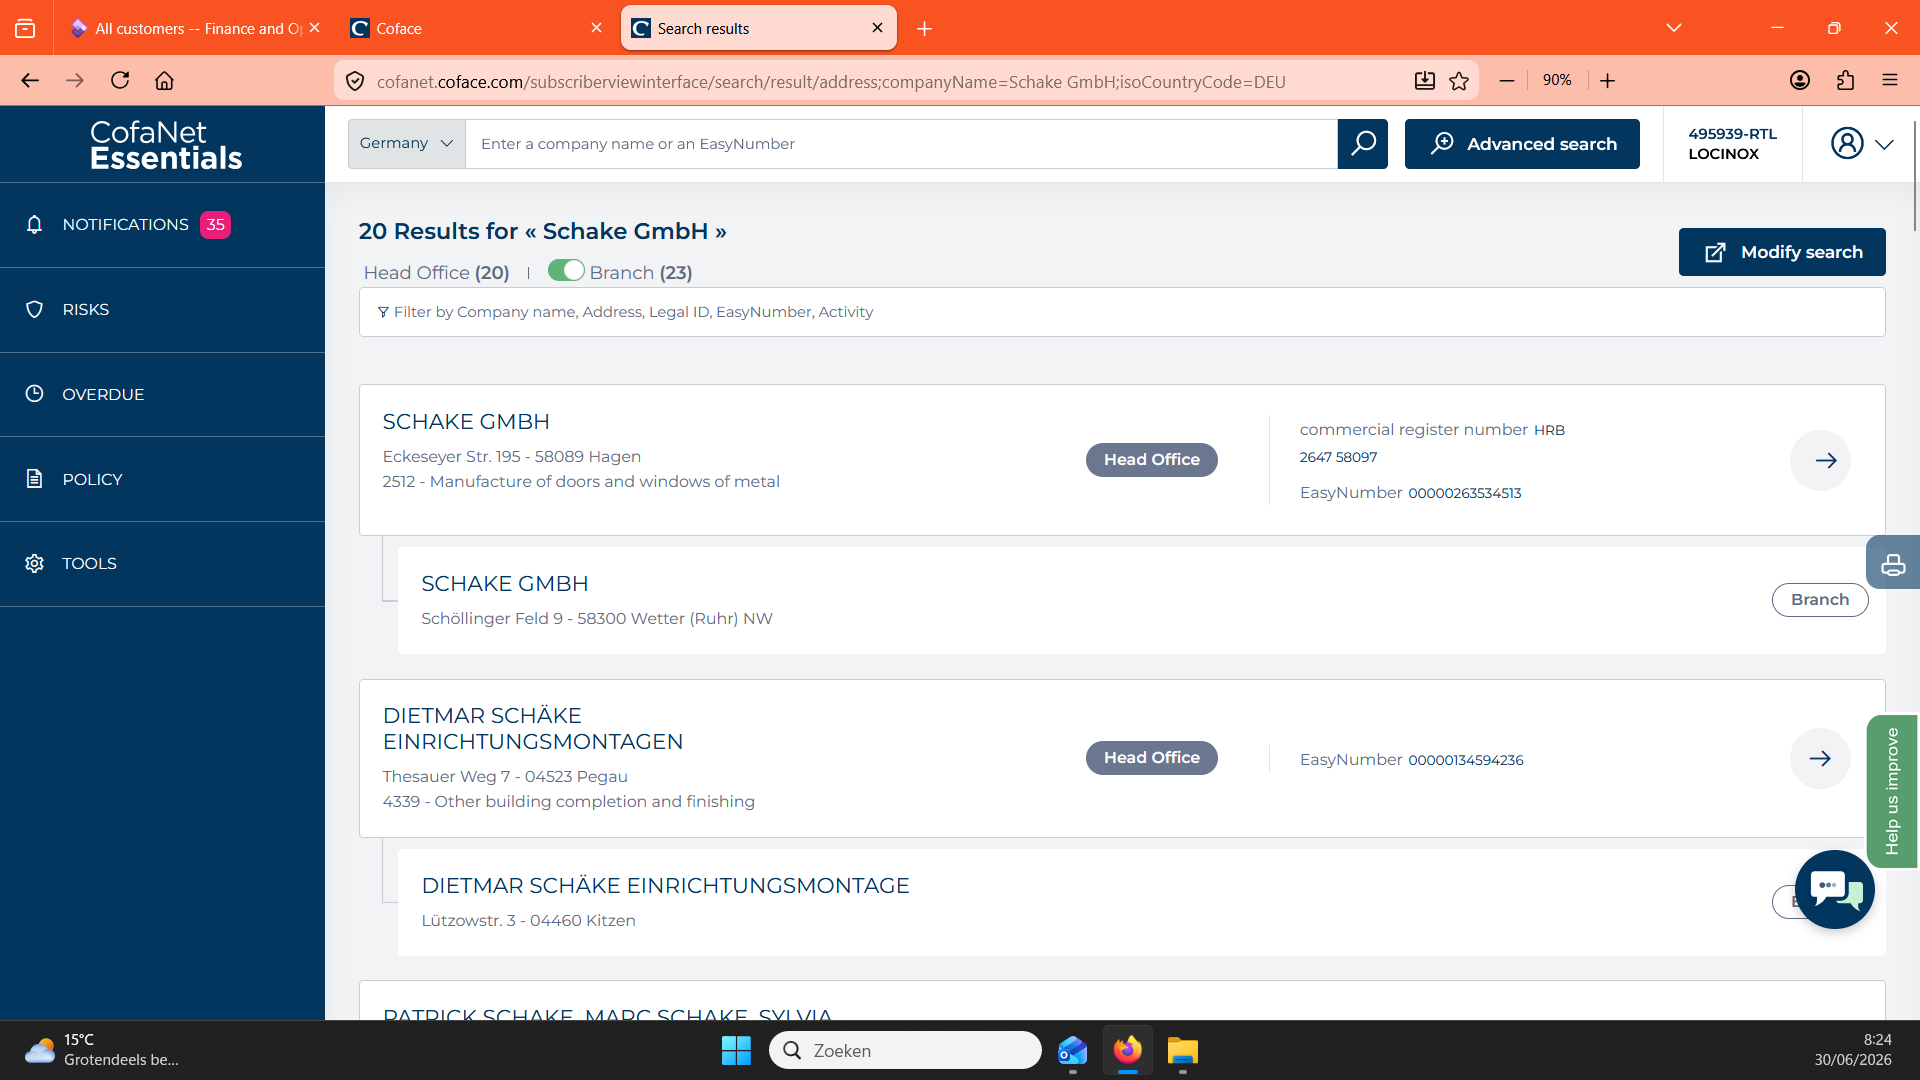1920x1080 pixels.
Task: Reset zoom via the 90% indicator
Action: [1557, 80]
